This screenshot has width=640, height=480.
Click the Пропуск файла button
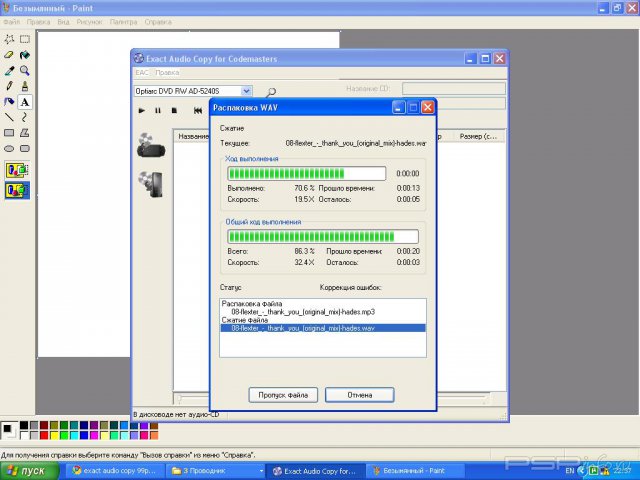click(283, 394)
